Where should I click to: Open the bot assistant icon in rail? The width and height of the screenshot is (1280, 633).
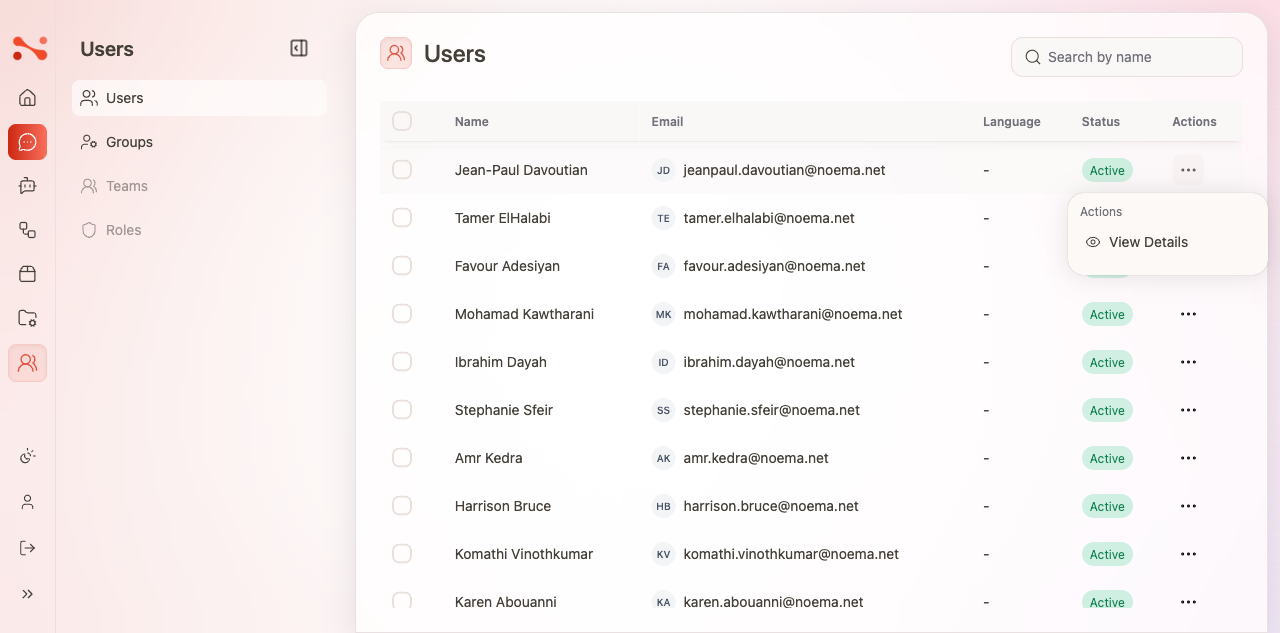coord(28,186)
